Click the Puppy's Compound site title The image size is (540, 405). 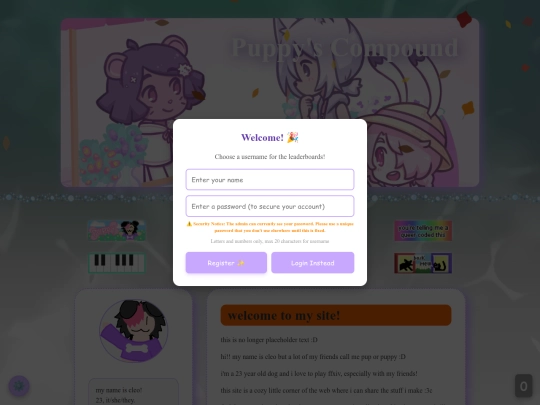pyautogui.click(x=345, y=48)
